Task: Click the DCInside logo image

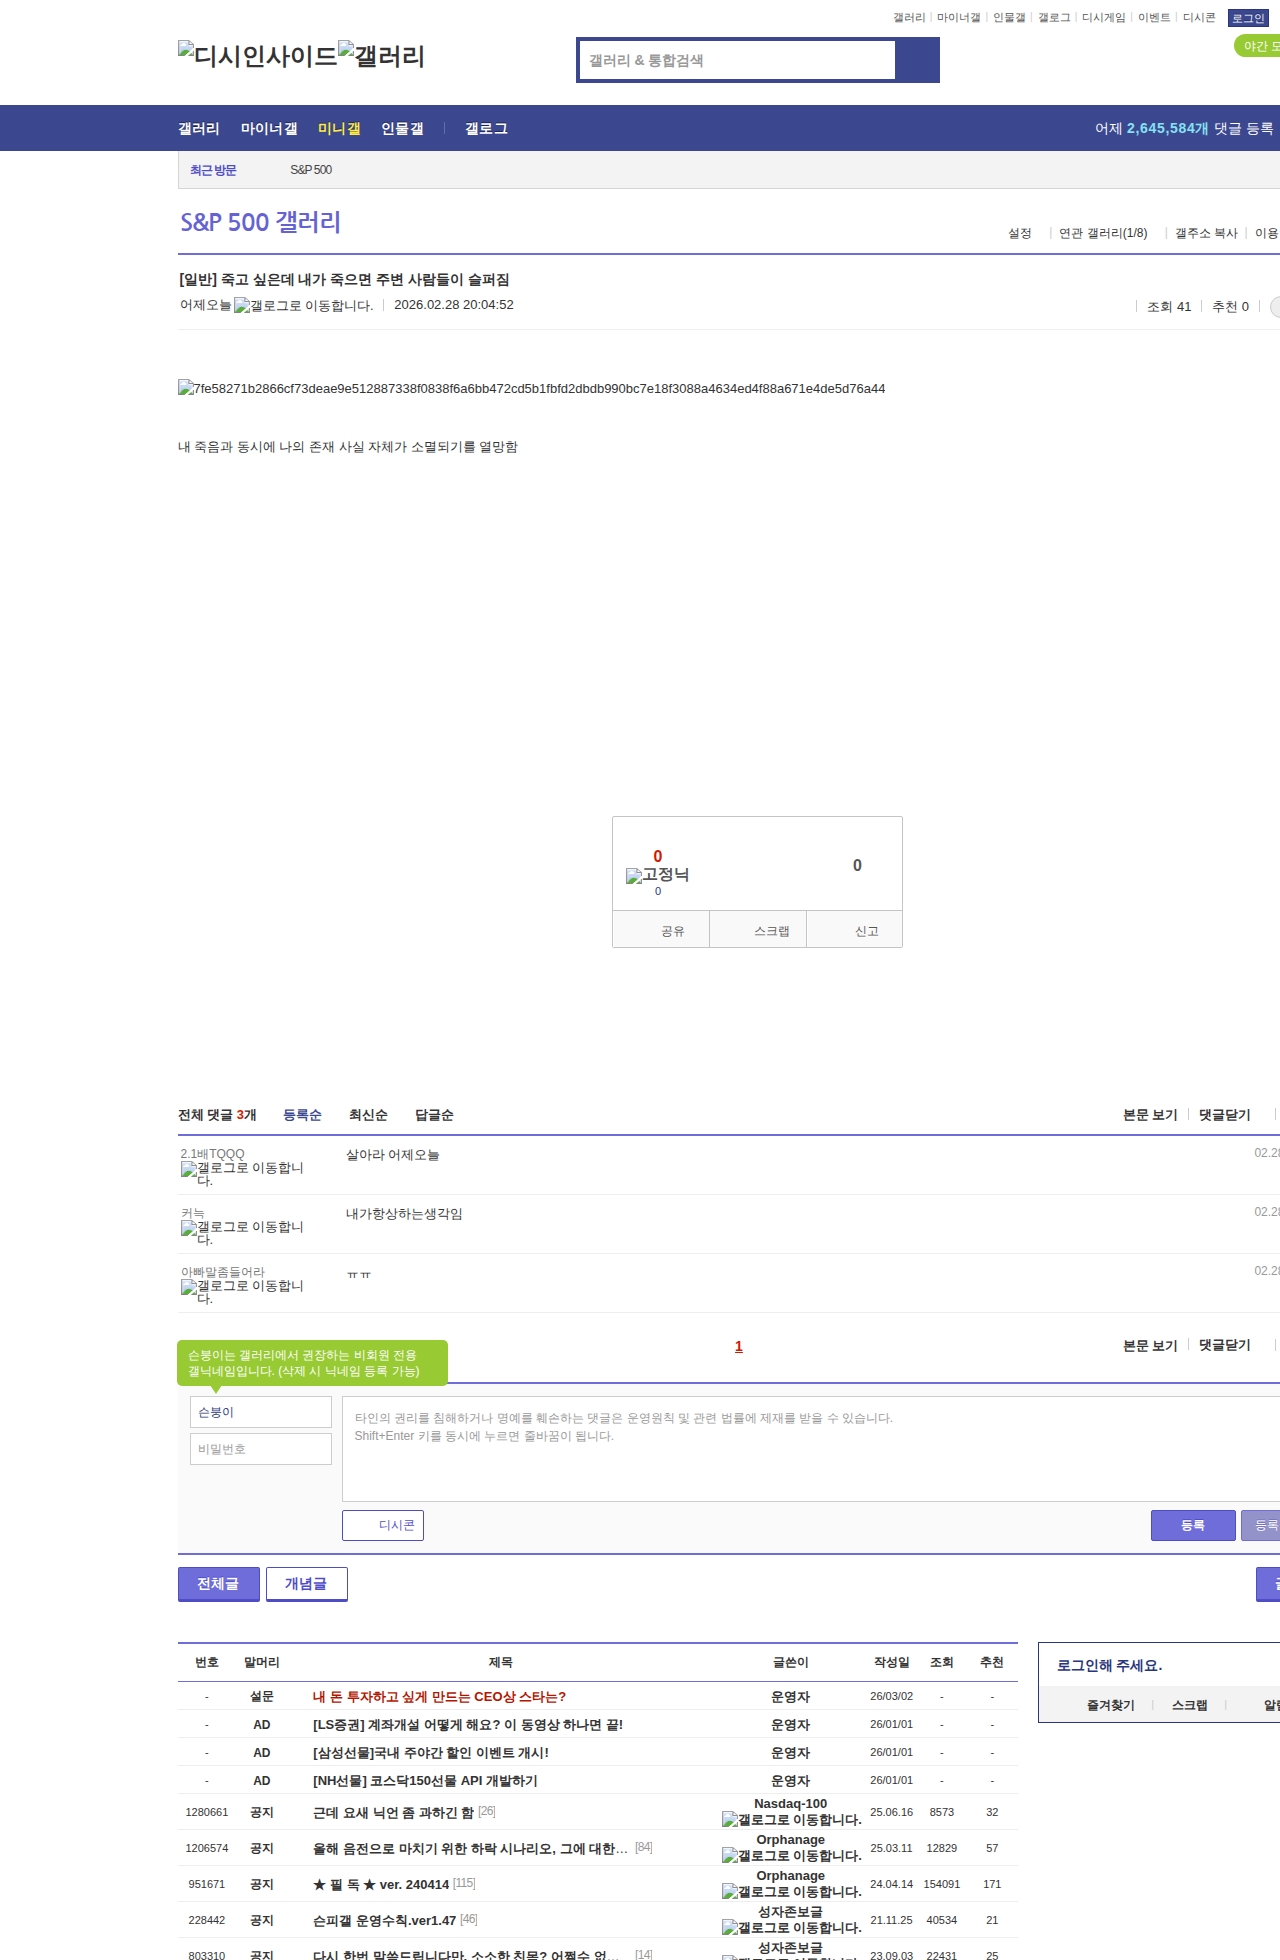Action: pos(258,55)
